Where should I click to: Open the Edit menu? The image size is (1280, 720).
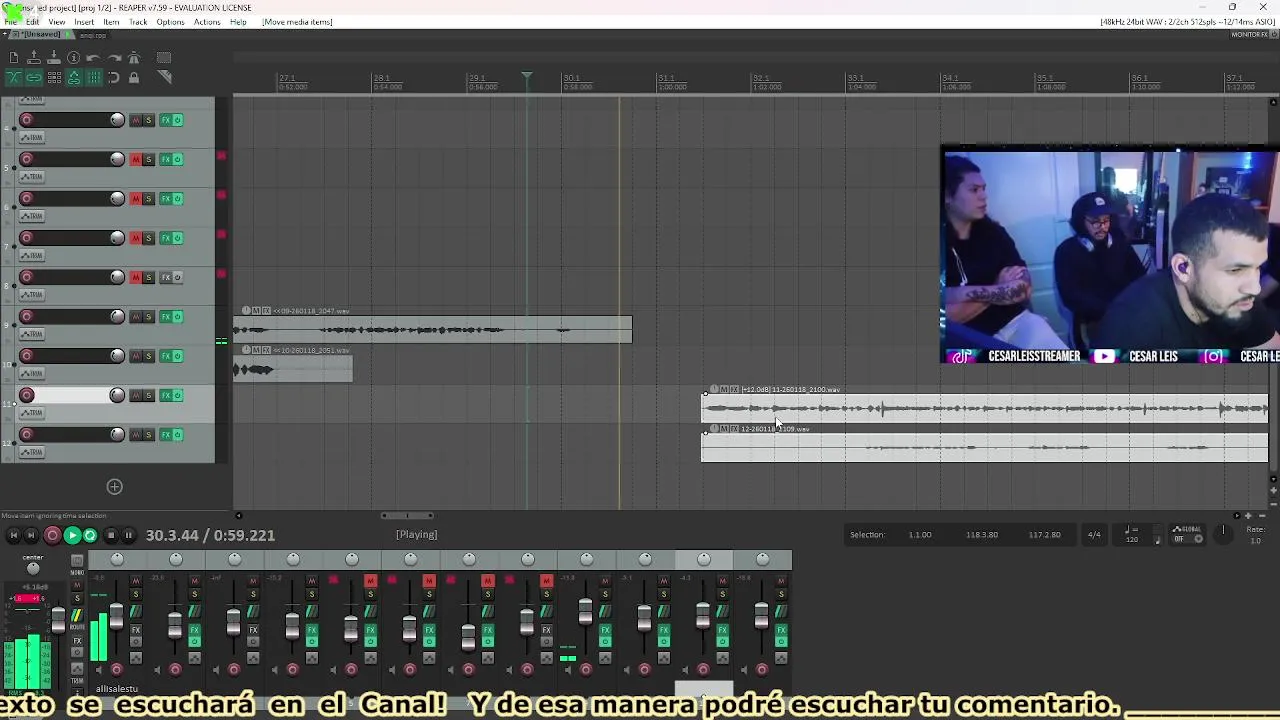[32, 22]
